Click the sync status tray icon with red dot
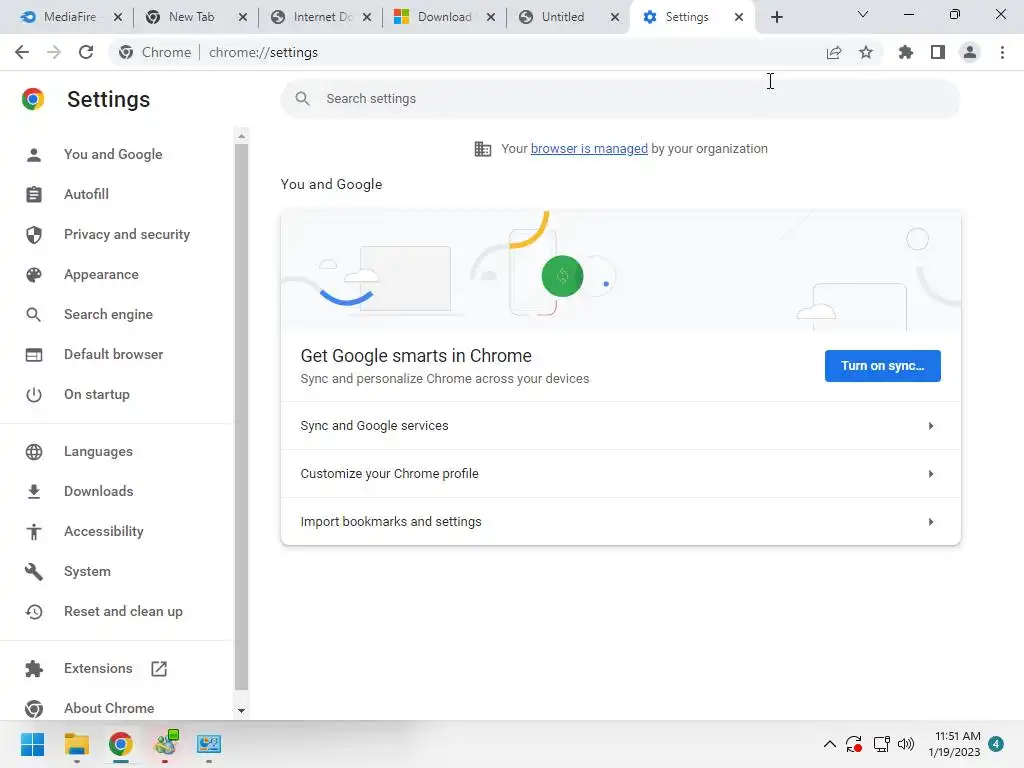 [x=854, y=744]
